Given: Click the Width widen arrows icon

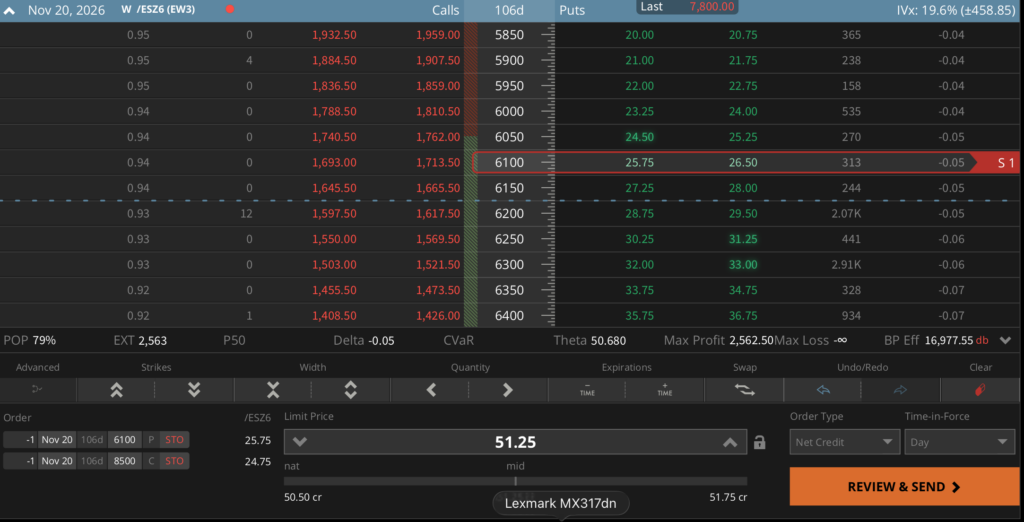Looking at the screenshot, I should 351,390.
